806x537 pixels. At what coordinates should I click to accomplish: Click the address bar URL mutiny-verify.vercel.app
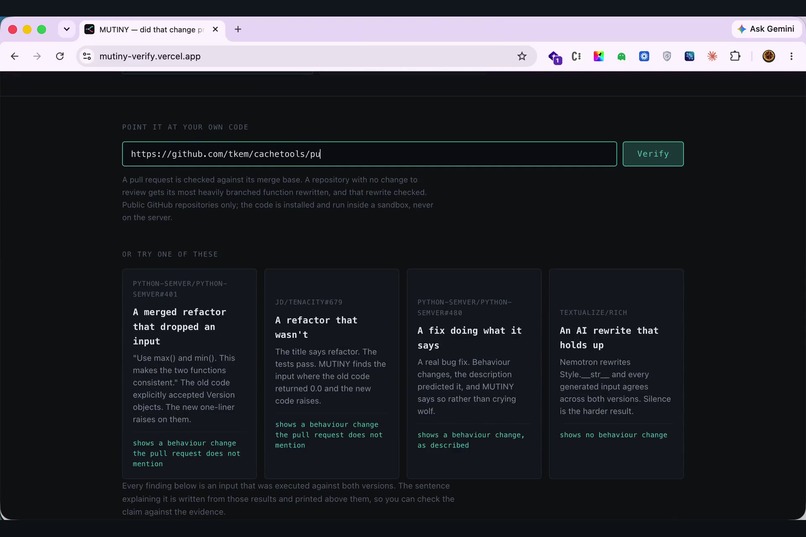coord(150,56)
